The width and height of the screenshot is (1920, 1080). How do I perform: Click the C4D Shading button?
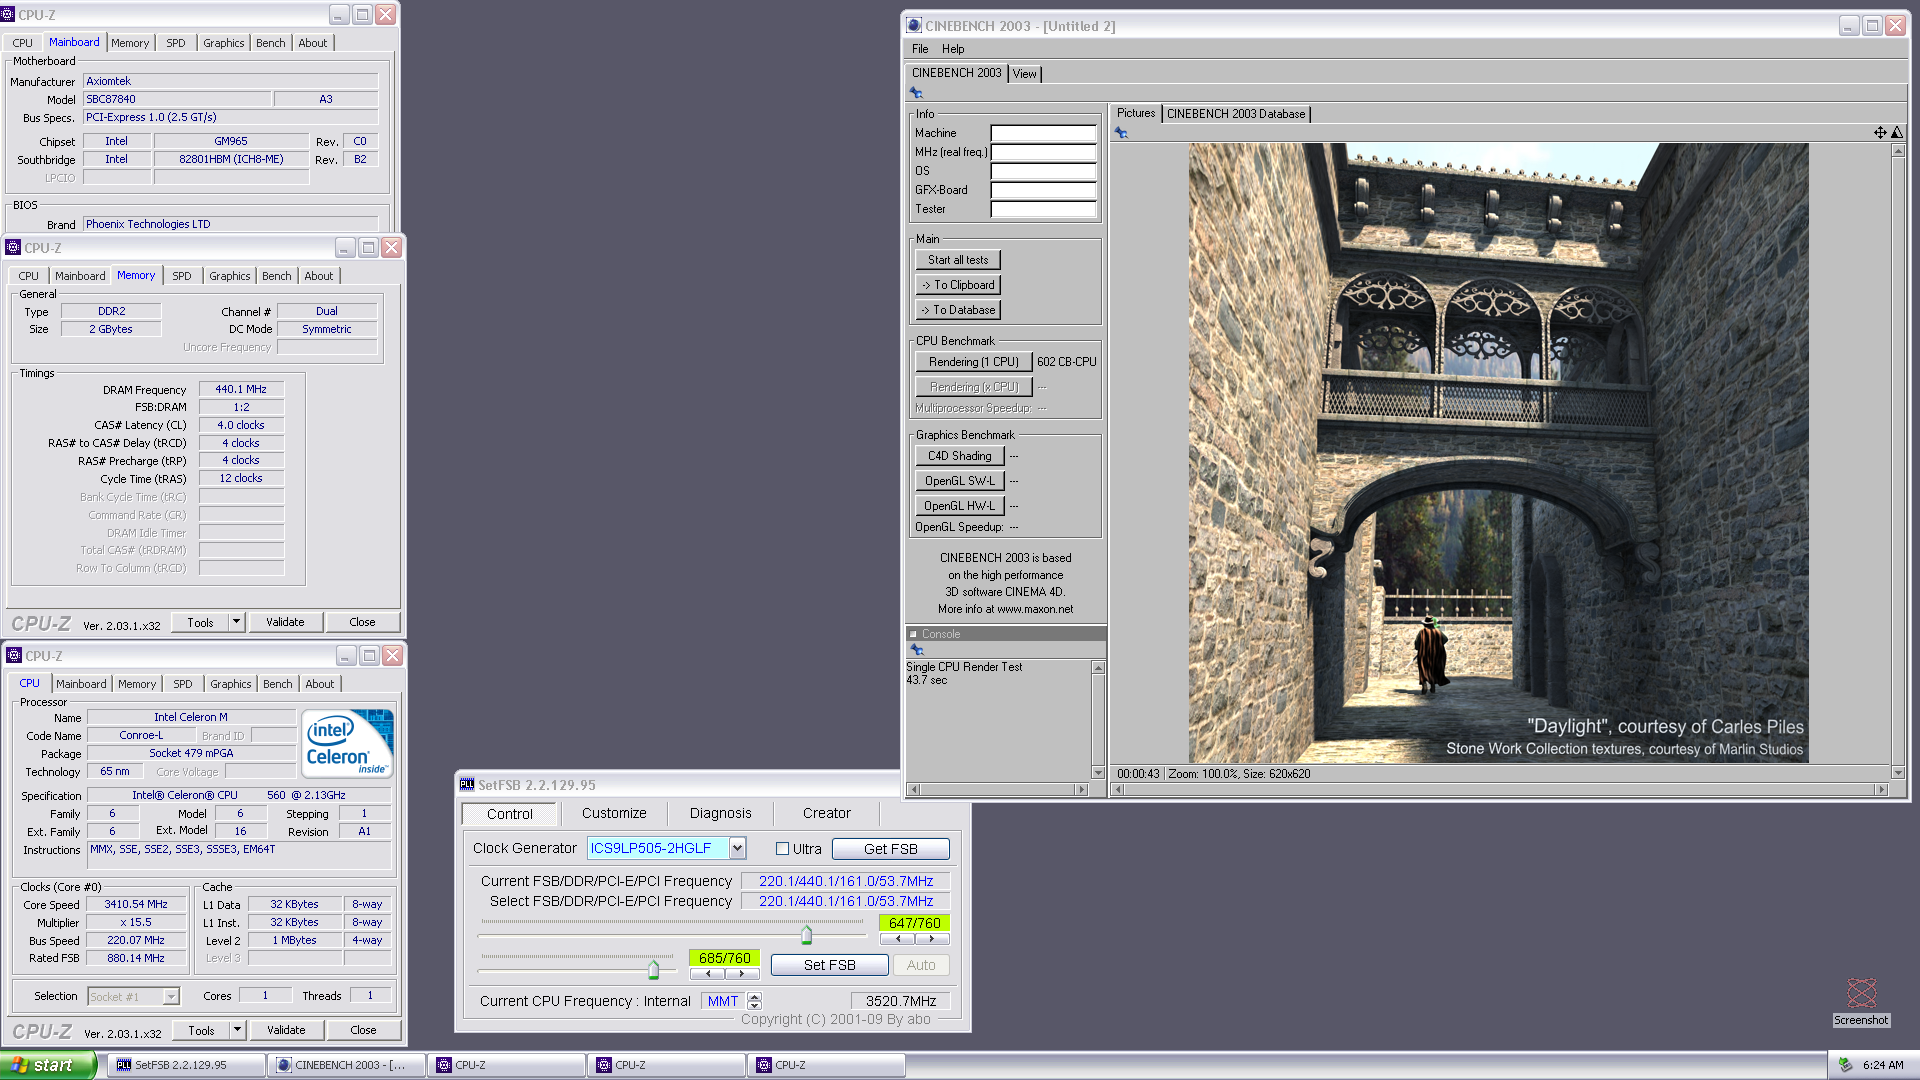959,456
